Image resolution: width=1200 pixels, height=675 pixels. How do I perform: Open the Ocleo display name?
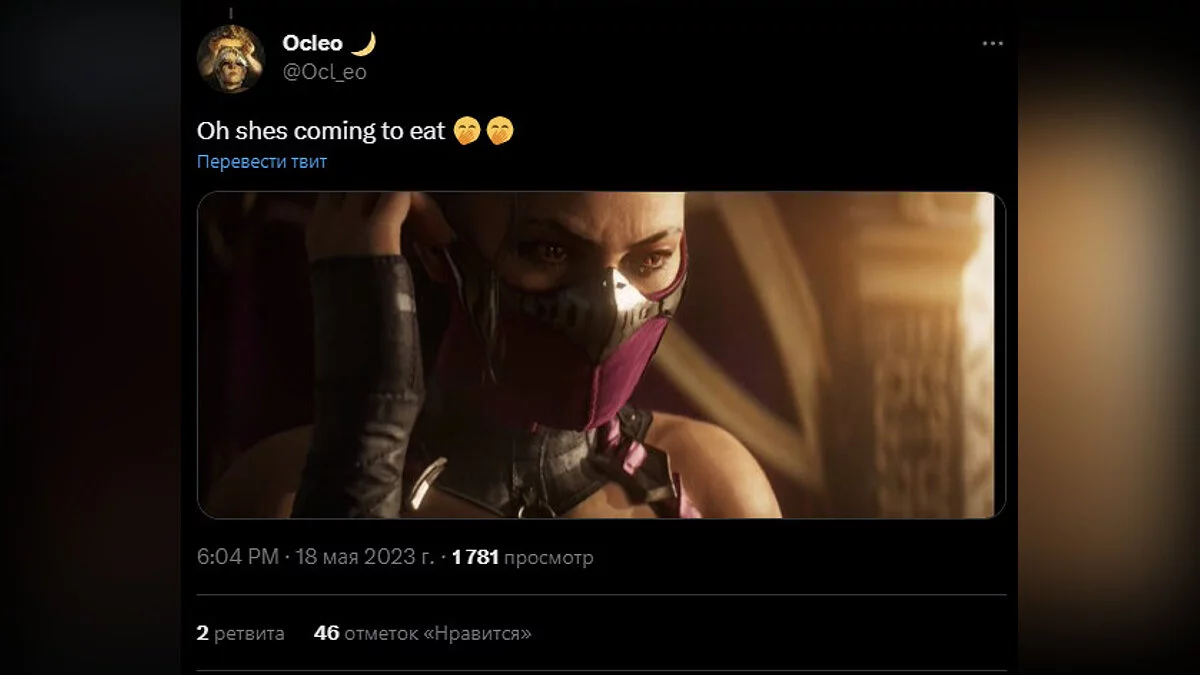pos(312,43)
